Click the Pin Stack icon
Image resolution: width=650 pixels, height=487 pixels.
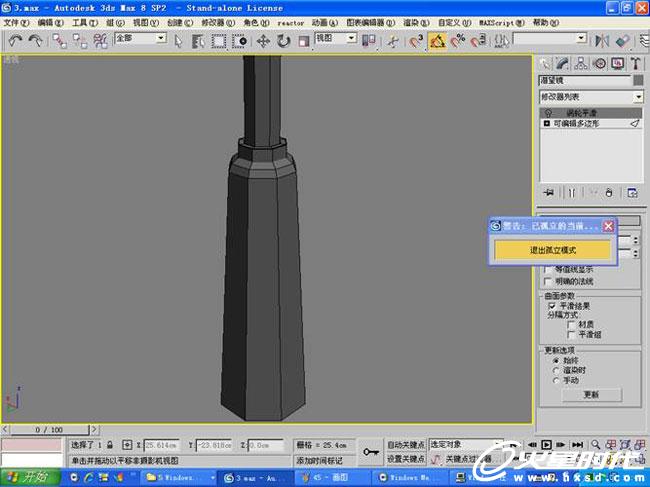click(x=549, y=193)
